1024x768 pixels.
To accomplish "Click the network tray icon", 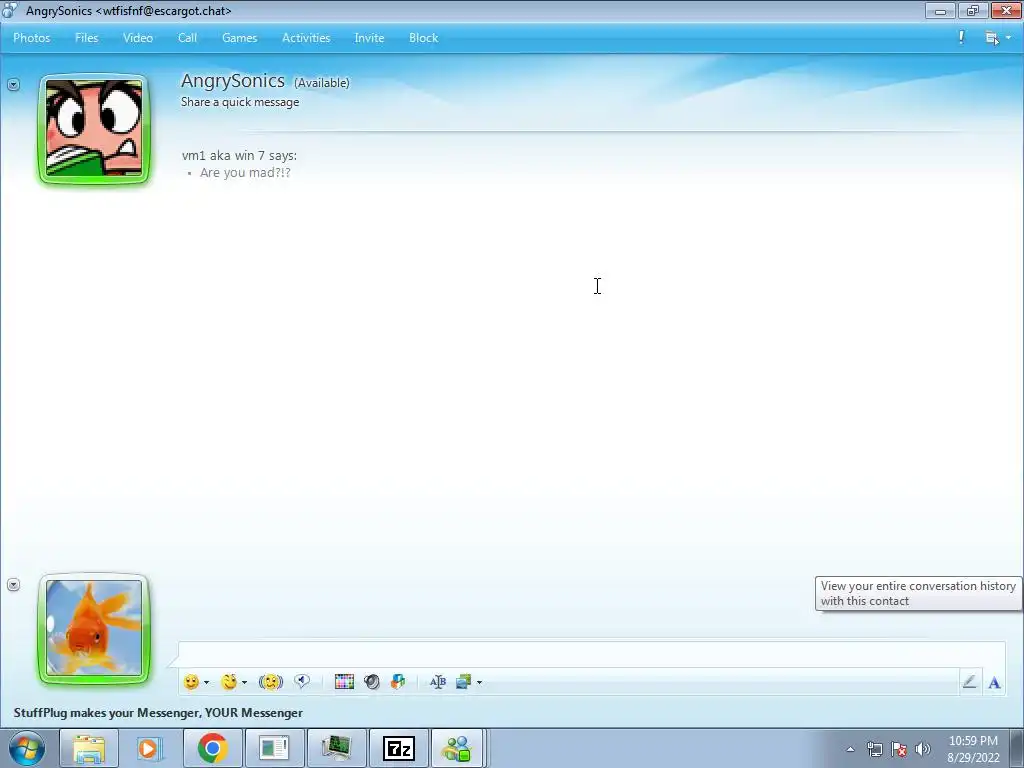I will pyautogui.click(x=874, y=749).
